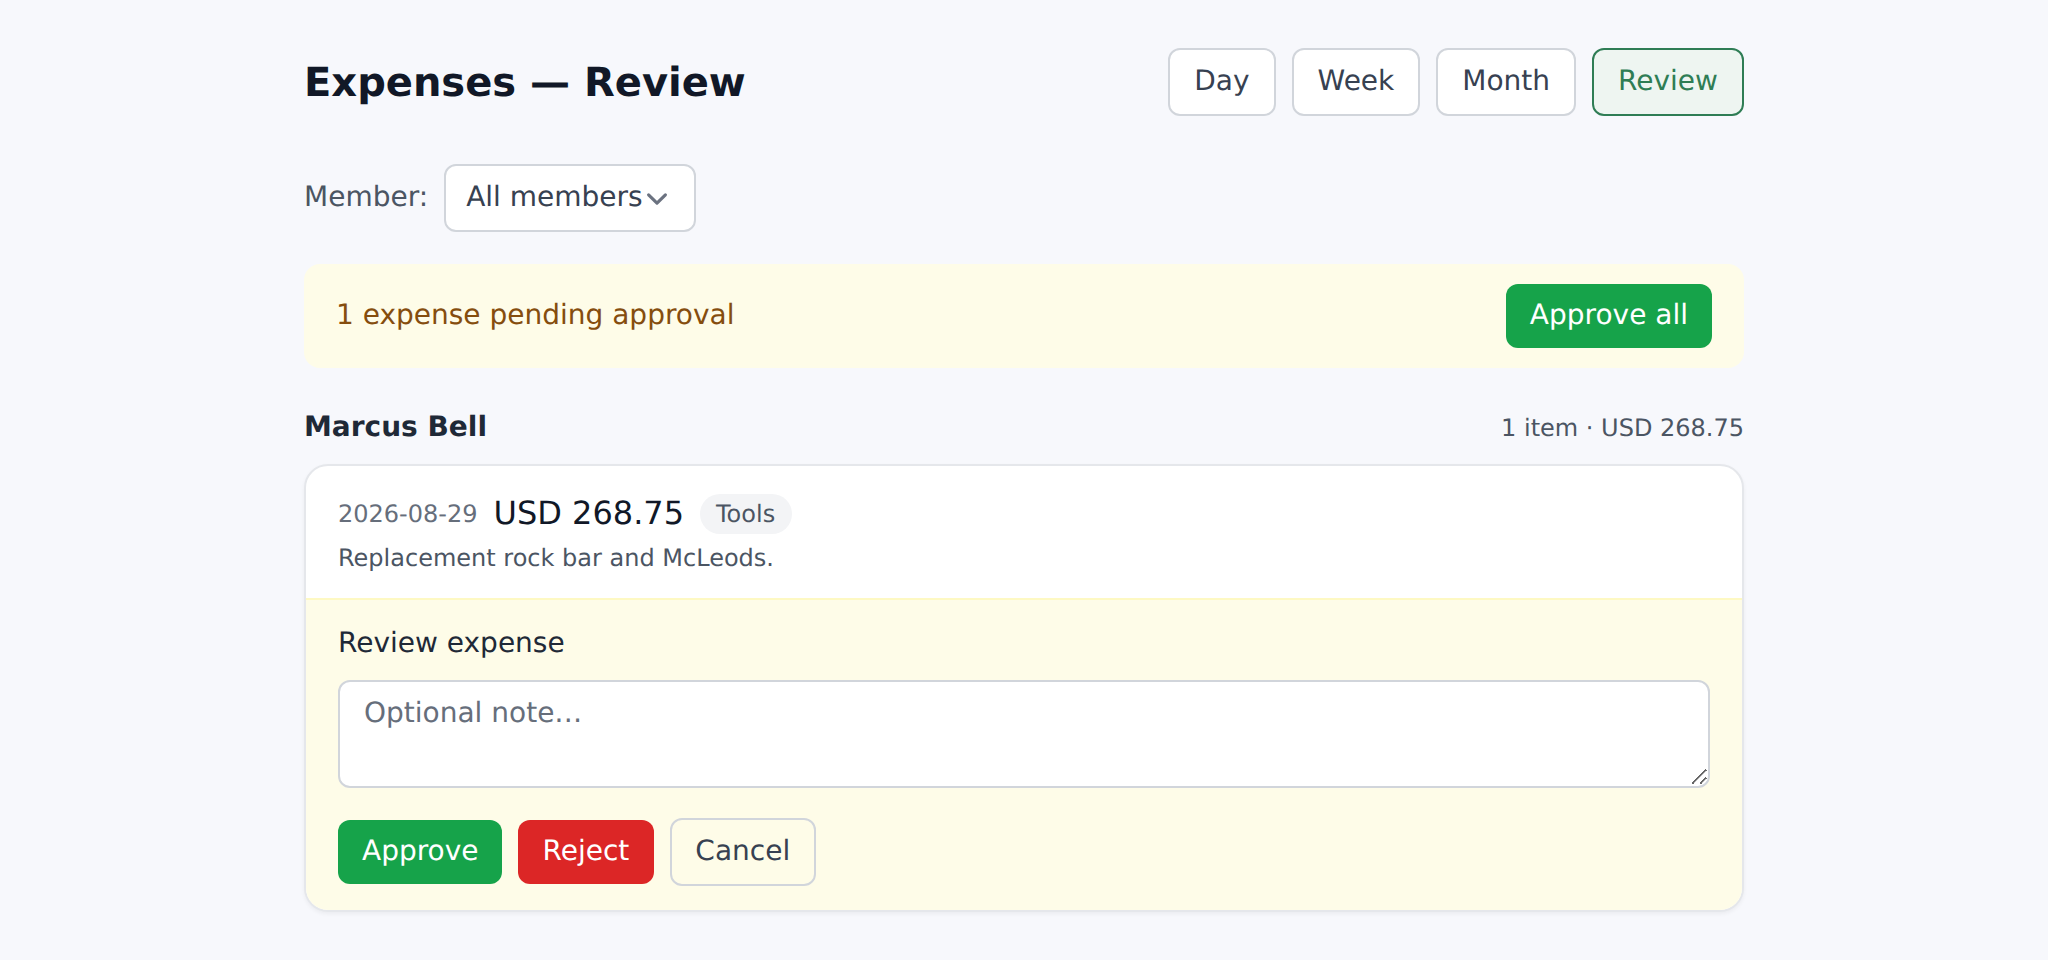Image resolution: width=2048 pixels, height=960 pixels.
Task: Open the All members dropdown
Action: click(x=569, y=198)
